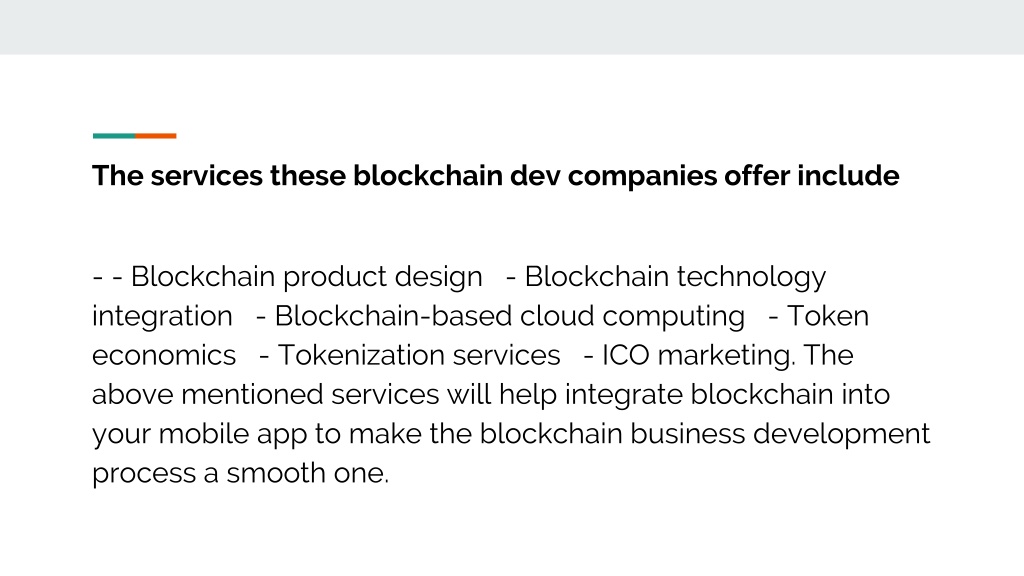
Task: Click the leading double dash before body text
Action: [108, 277]
